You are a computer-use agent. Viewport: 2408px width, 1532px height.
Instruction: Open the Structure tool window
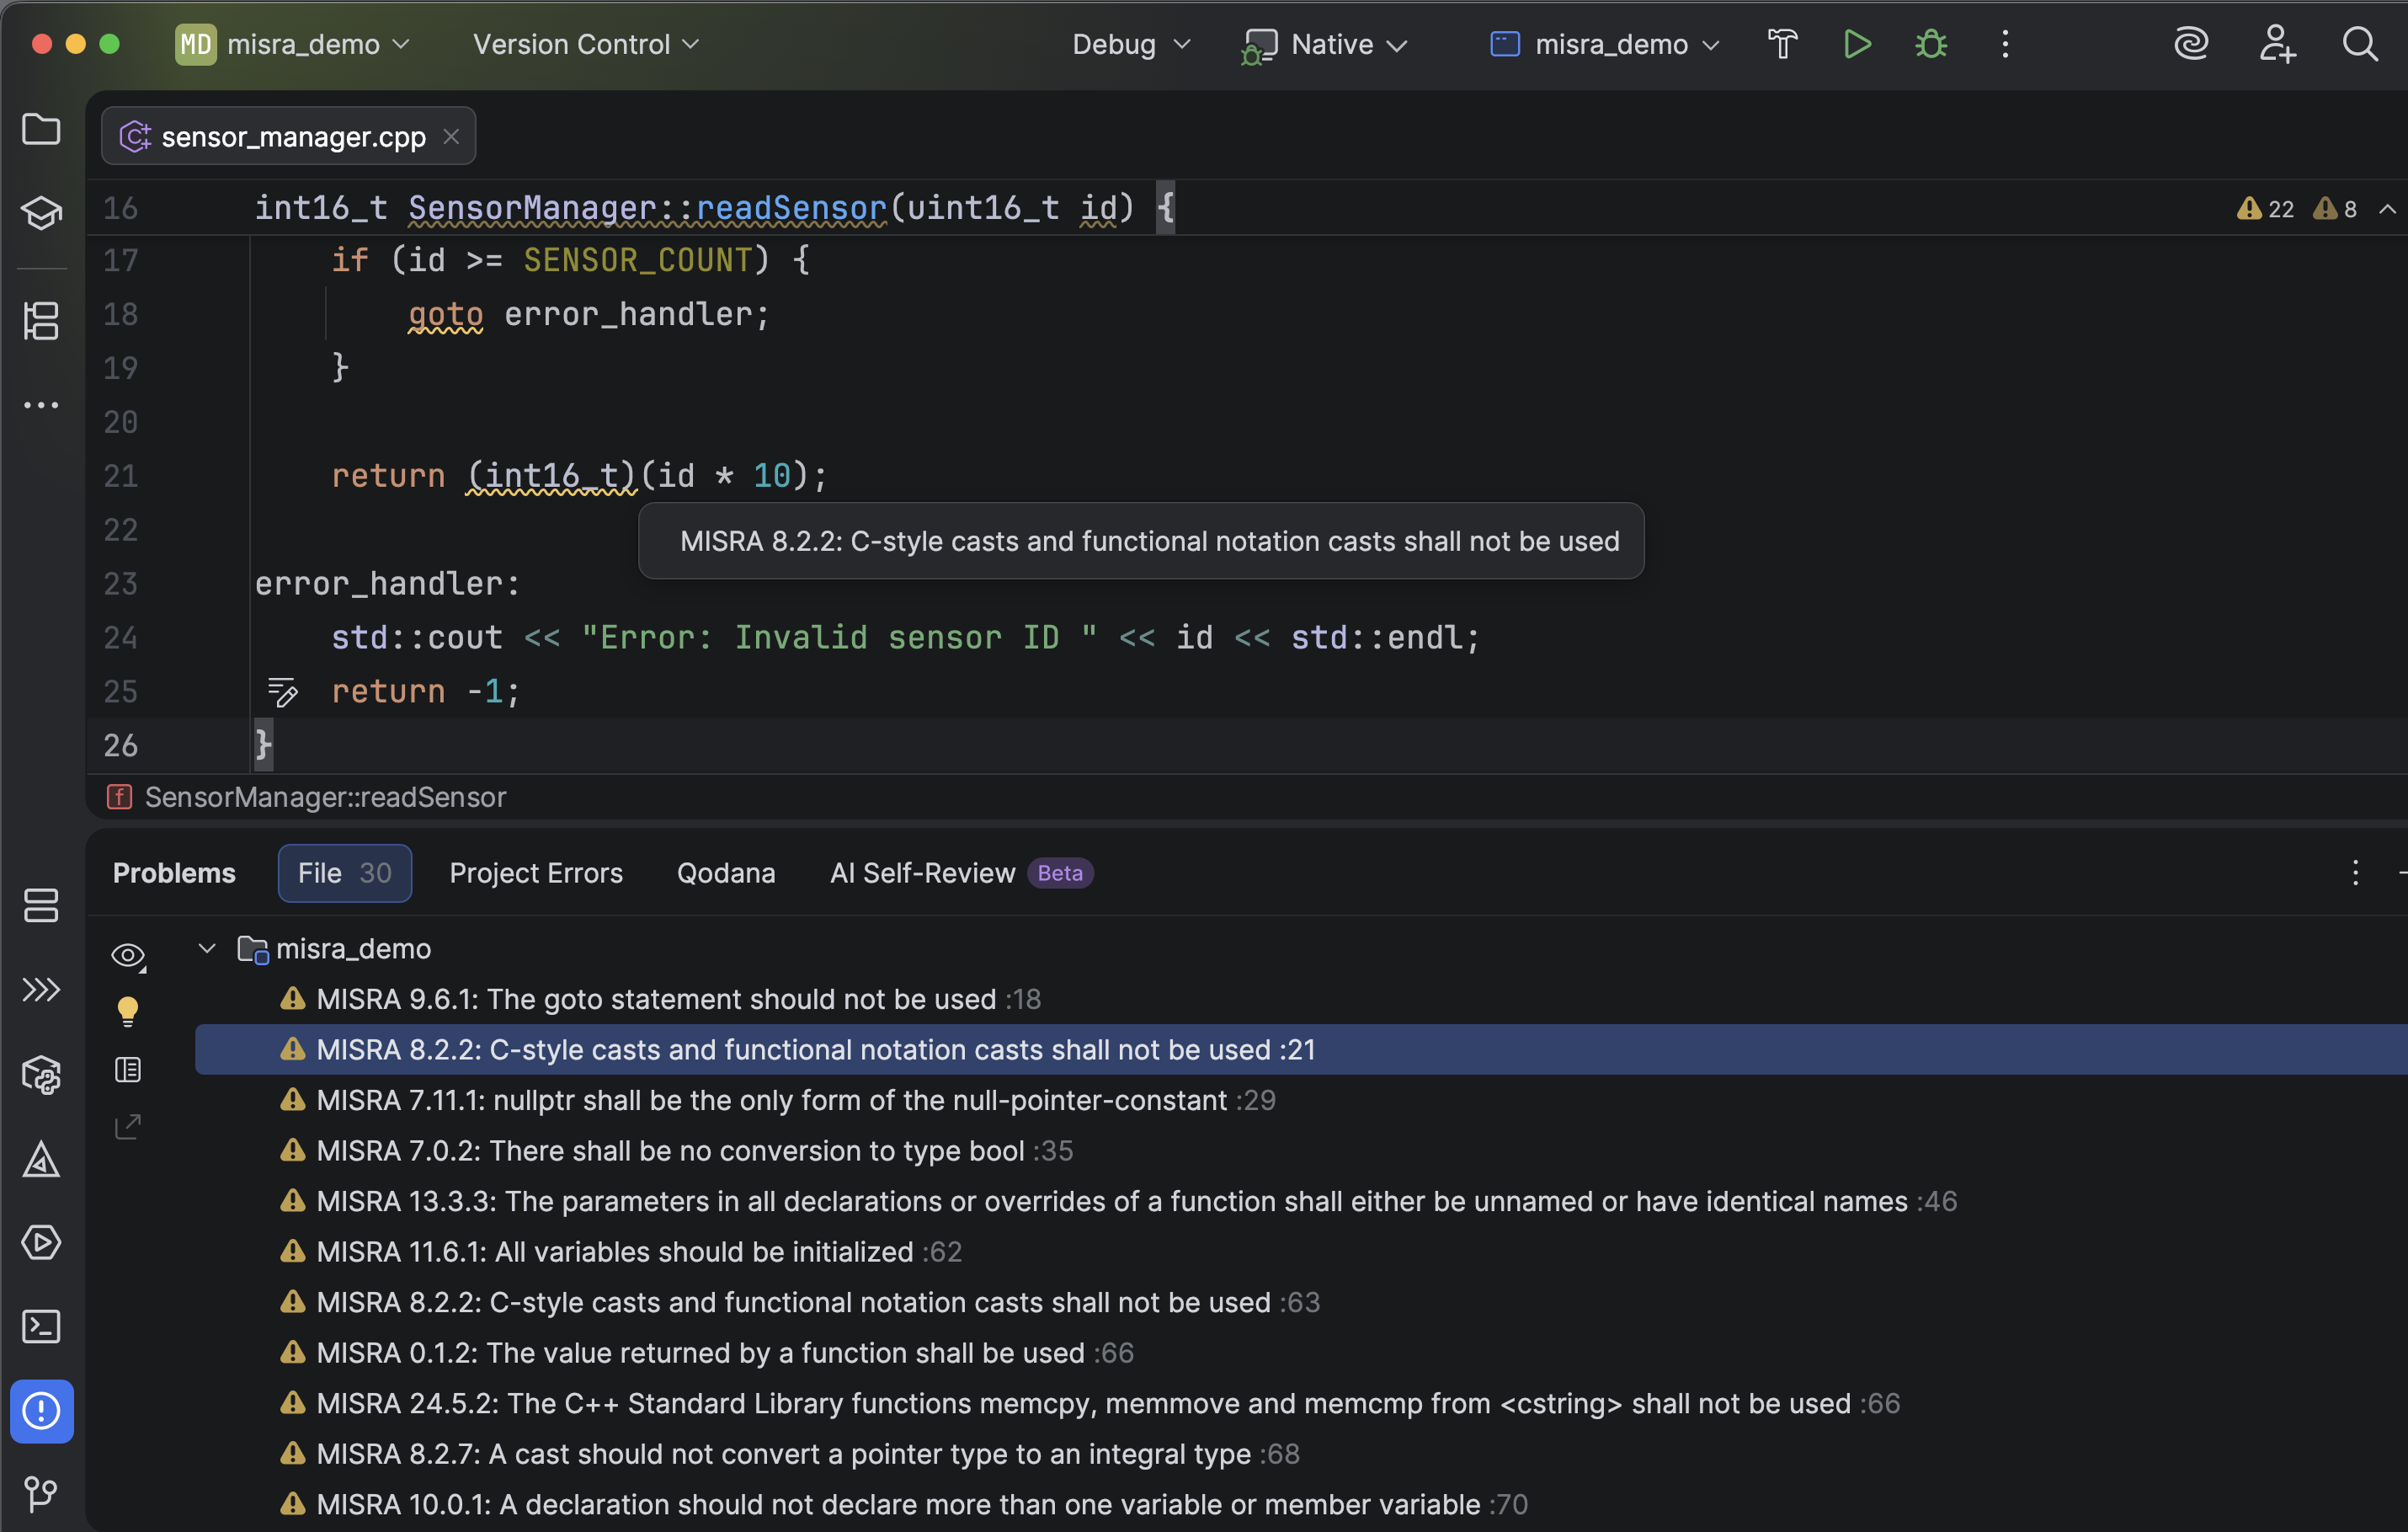coord(41,321)
